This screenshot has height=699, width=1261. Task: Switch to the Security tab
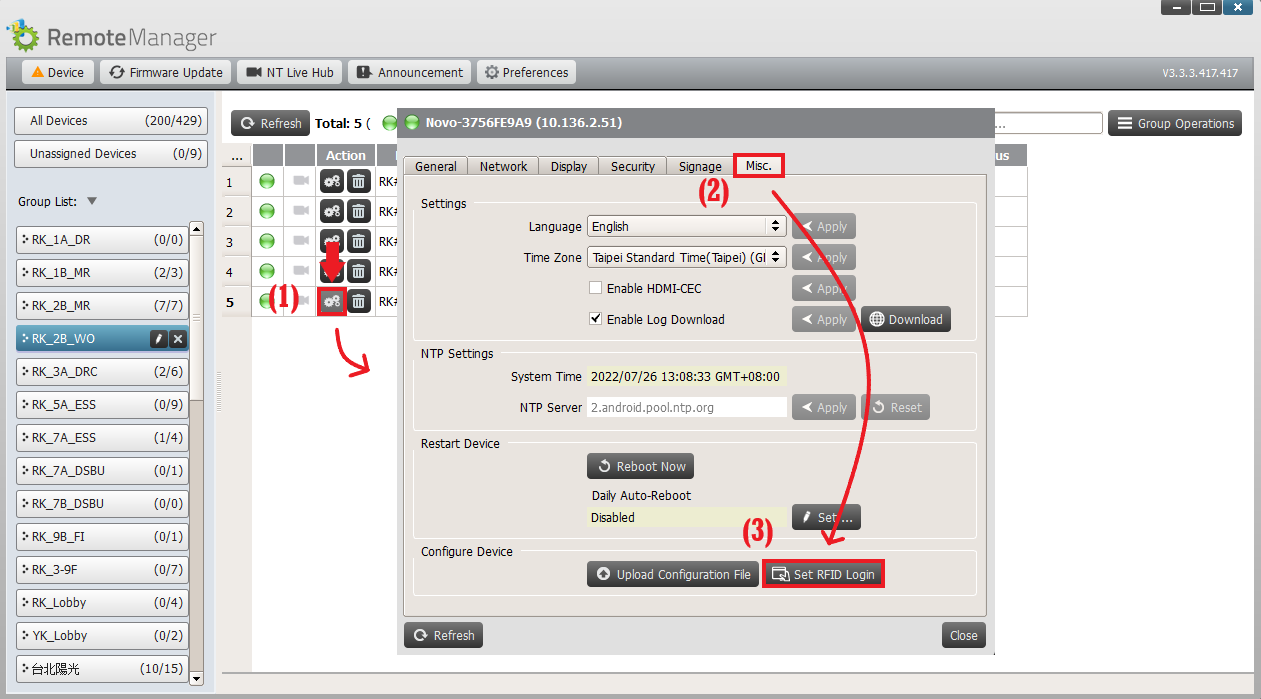(x=632, y=166)
